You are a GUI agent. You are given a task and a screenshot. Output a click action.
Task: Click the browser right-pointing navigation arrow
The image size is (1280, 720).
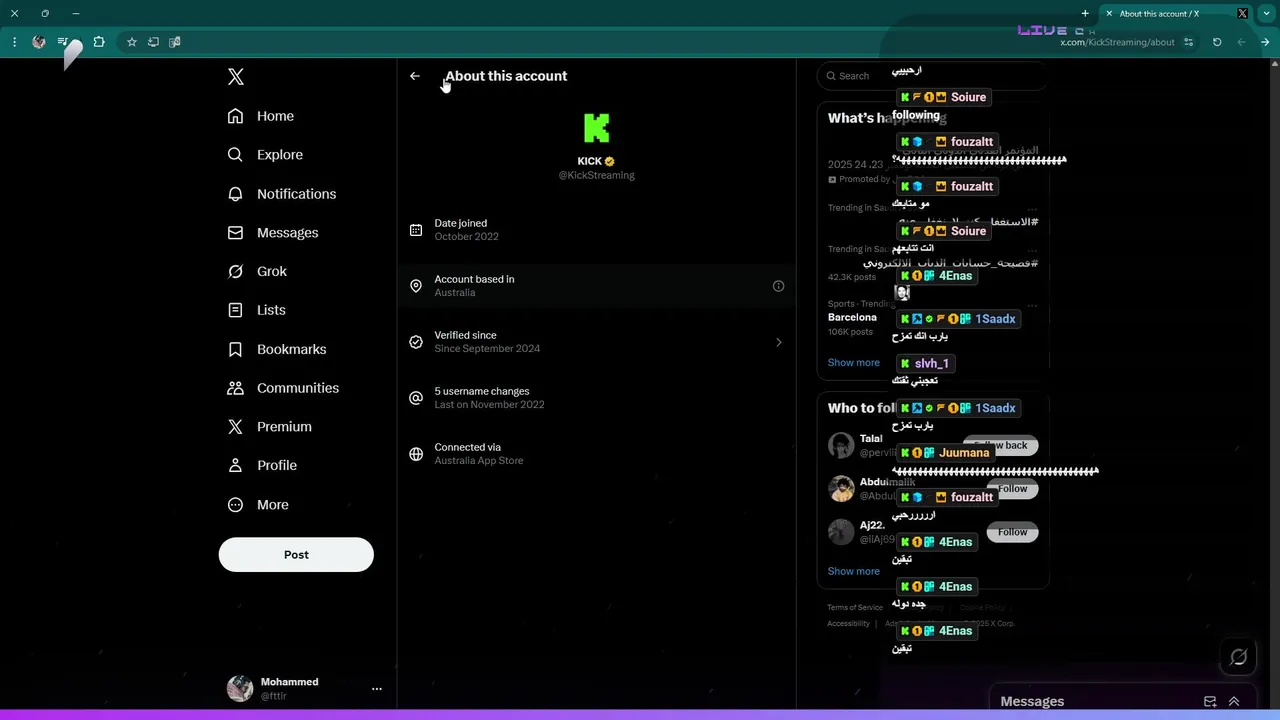(x=1265, y=42)
